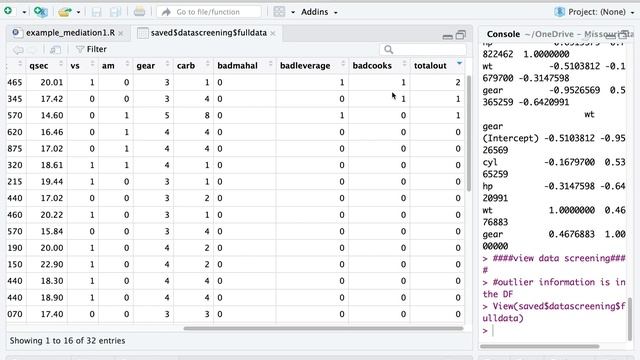
Task: Select the qsec value 16.46
Action: pos(52,132)
